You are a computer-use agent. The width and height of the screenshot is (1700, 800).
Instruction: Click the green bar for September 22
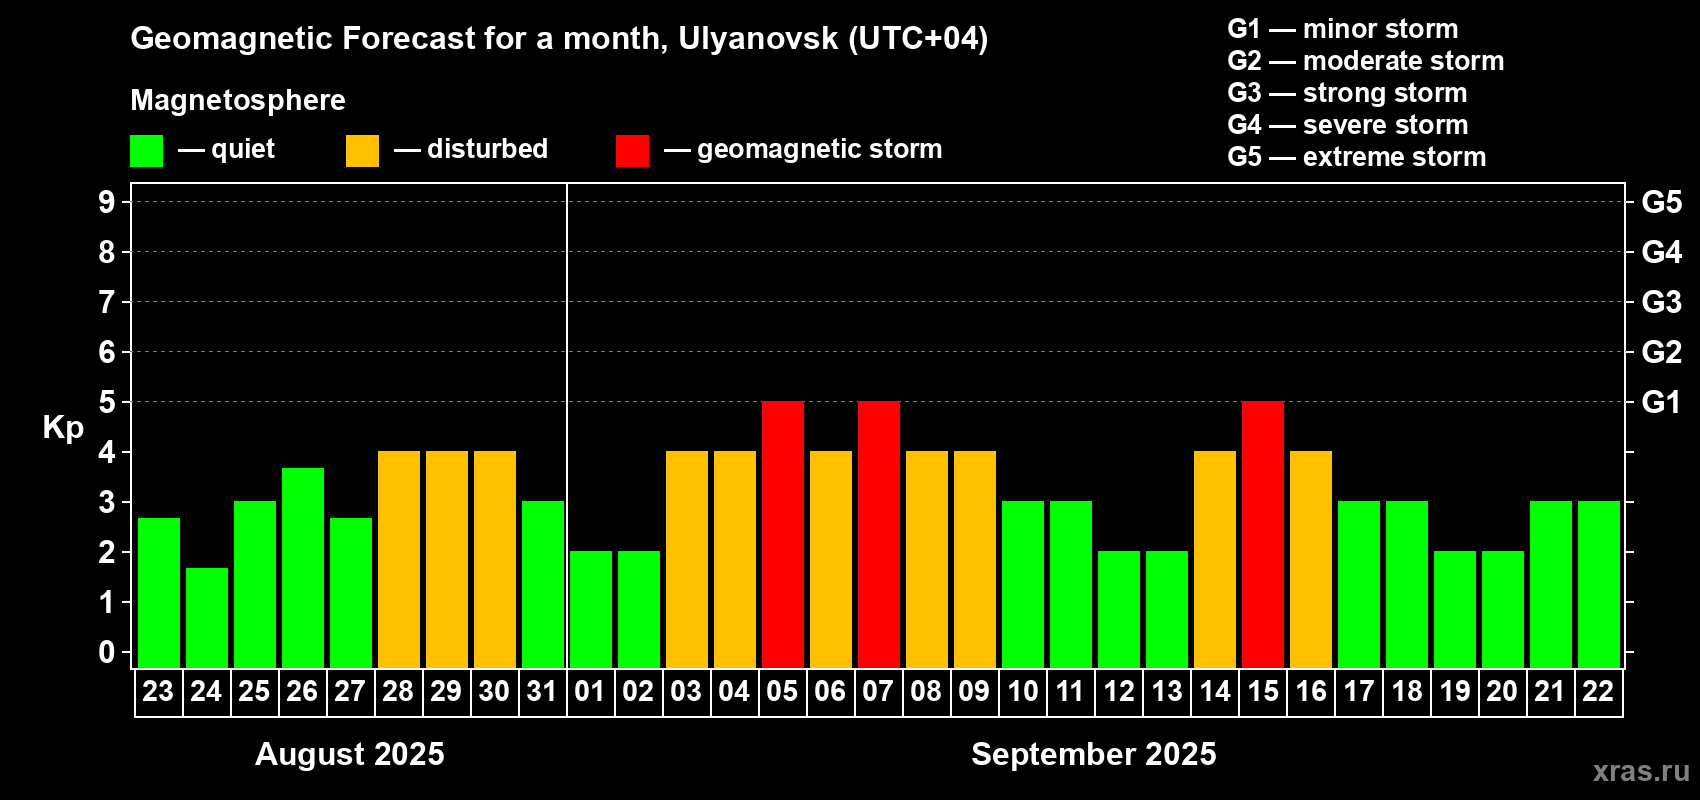(1599, 585)
